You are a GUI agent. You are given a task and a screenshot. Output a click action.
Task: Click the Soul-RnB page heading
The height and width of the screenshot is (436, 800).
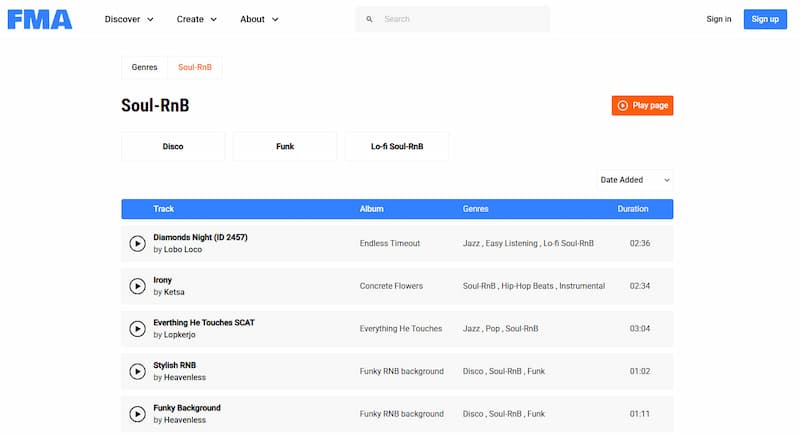[155, 106]
